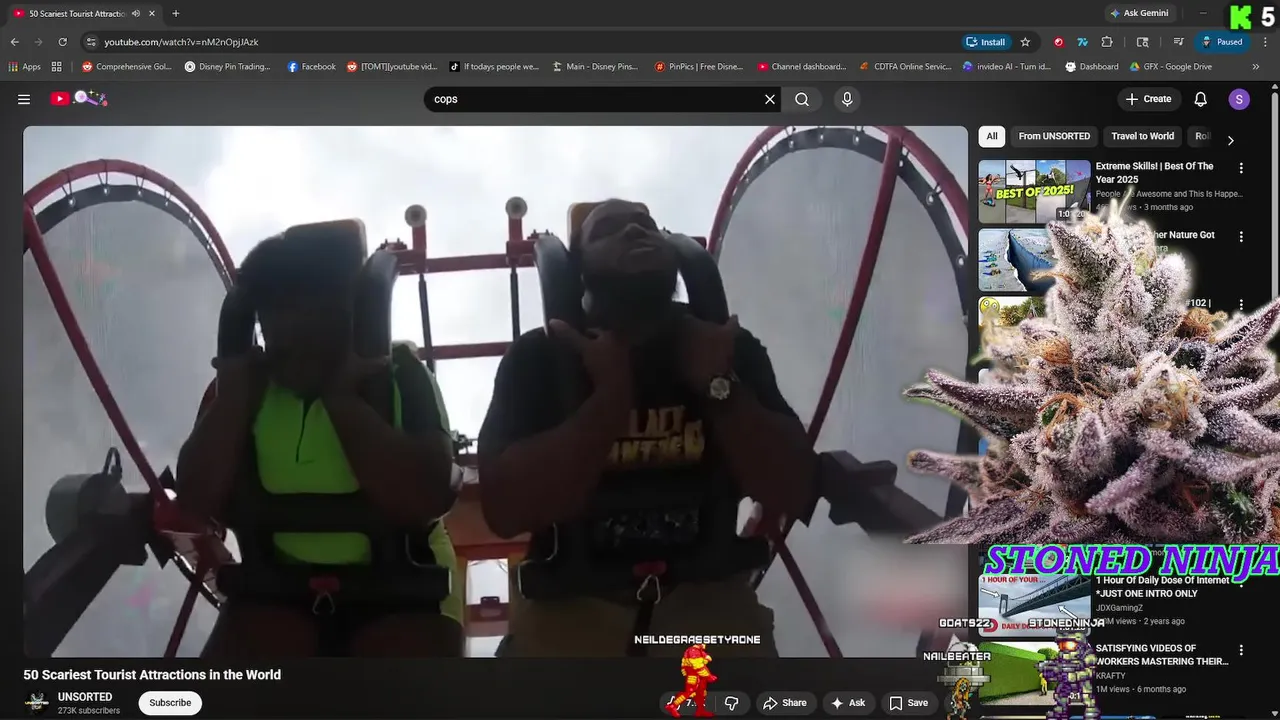Open '1 Hour Of Daily Dose Of Internet' title
This screenshot has height=720, width=1280.
coord(1162,587)
